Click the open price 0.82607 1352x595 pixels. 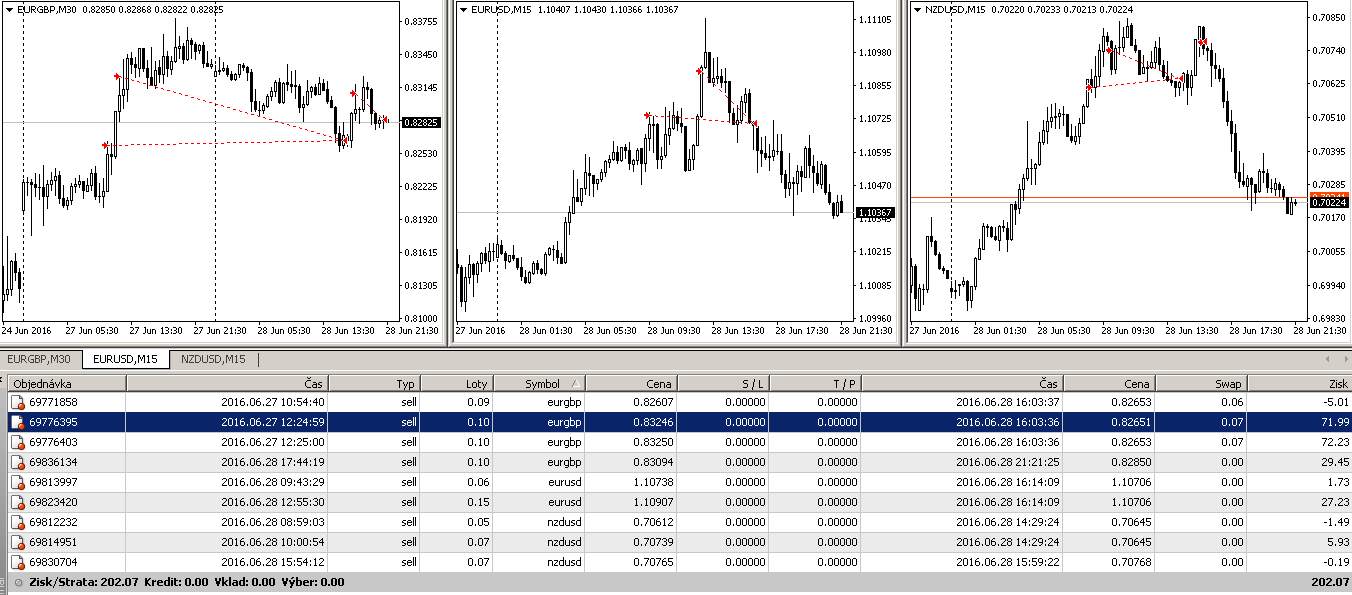coord(652,402)
